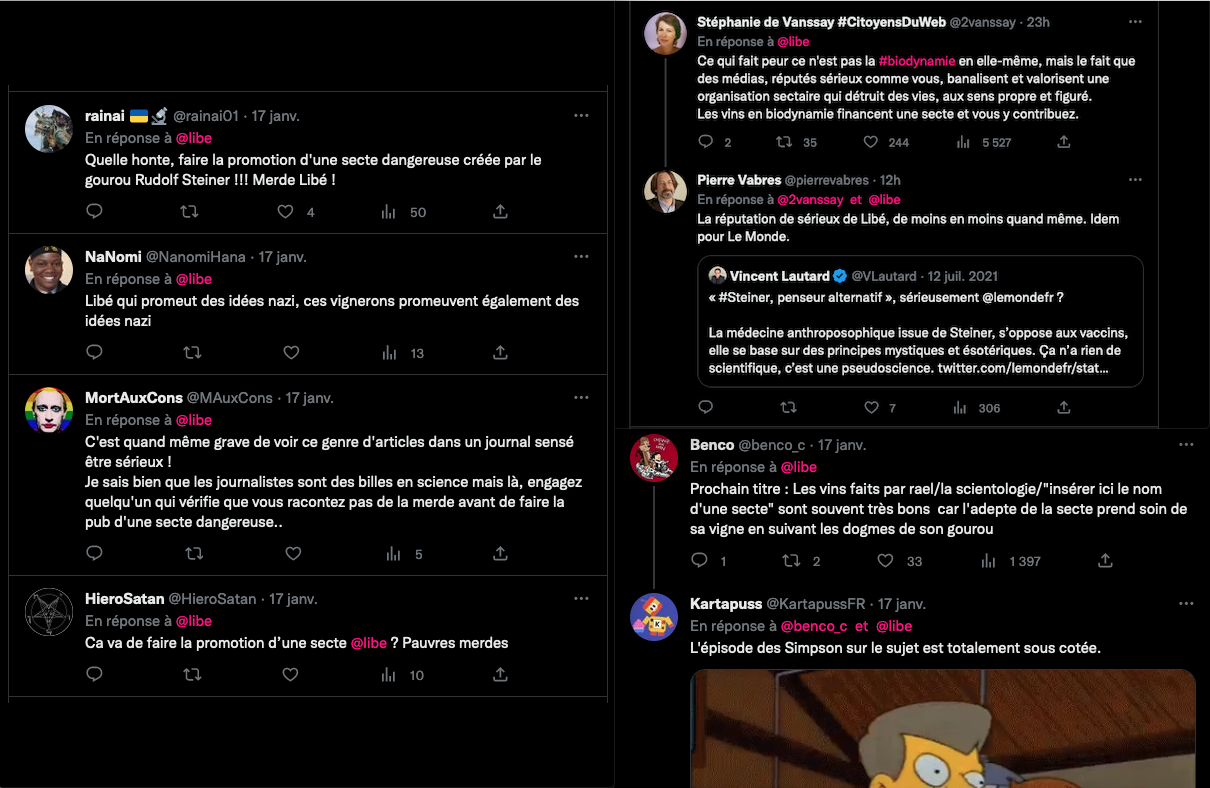This screenshot has width=1210, height=788.
Task: Open MortAuxCons's profile picture
Action: [49, 411]
